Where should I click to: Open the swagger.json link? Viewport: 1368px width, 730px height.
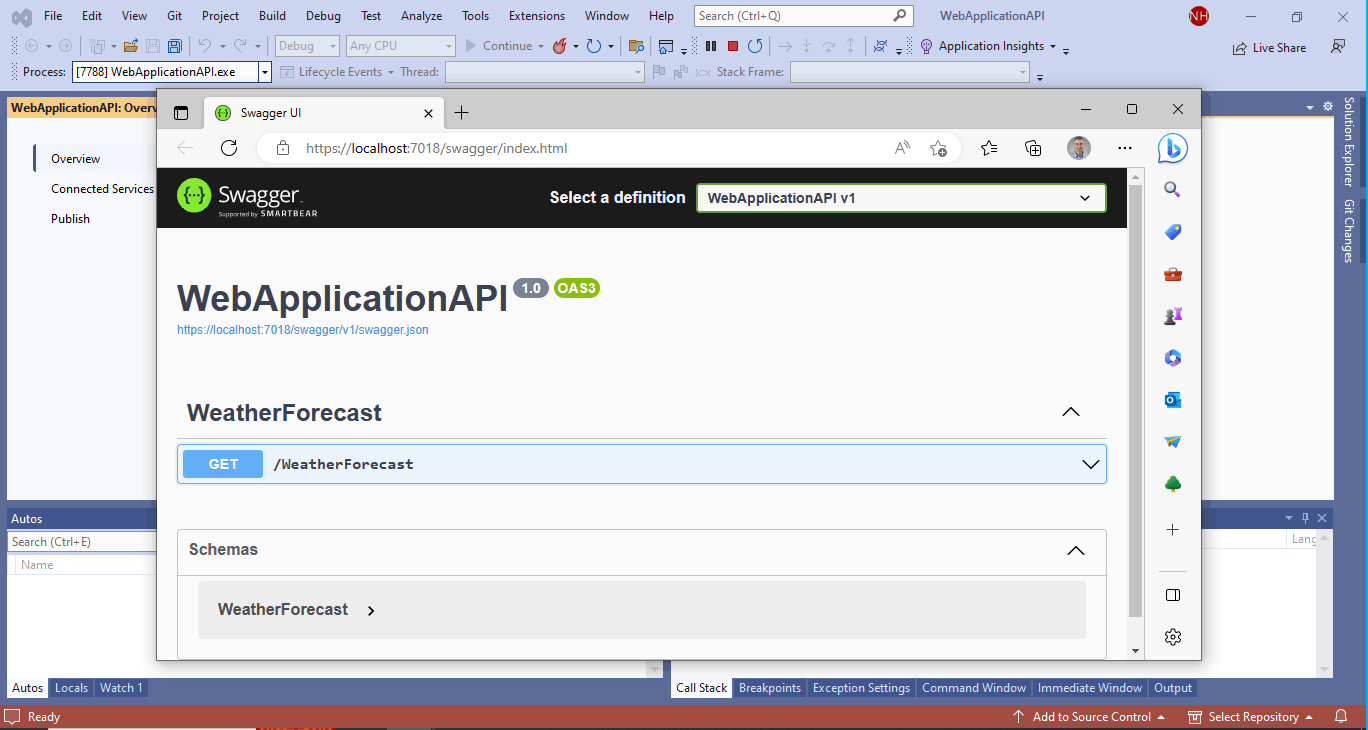[302, 329]
